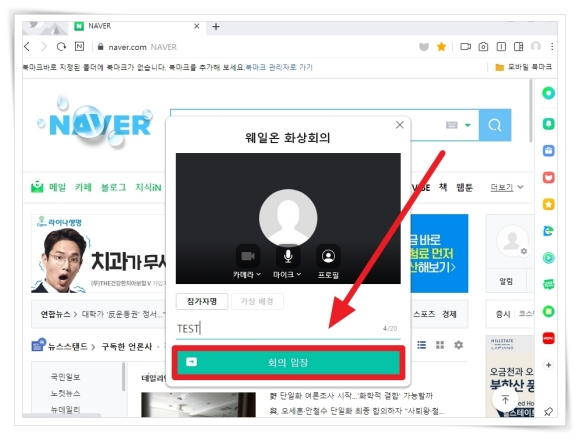Open the 블로그 menu link
The image size is (580, 440).
tap(114, 187)
